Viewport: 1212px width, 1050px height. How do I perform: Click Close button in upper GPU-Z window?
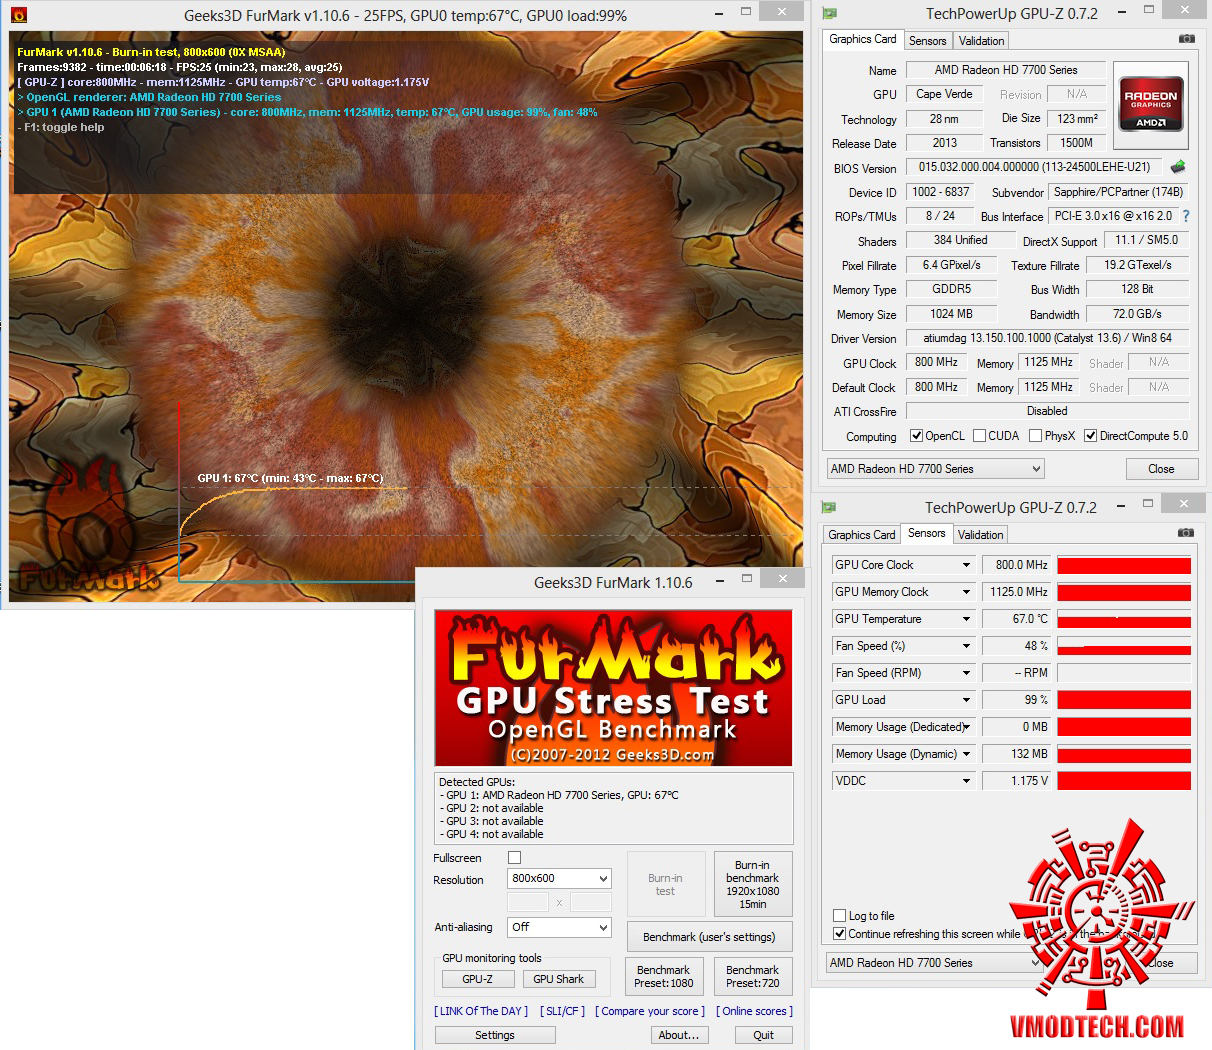(1161, 469)
